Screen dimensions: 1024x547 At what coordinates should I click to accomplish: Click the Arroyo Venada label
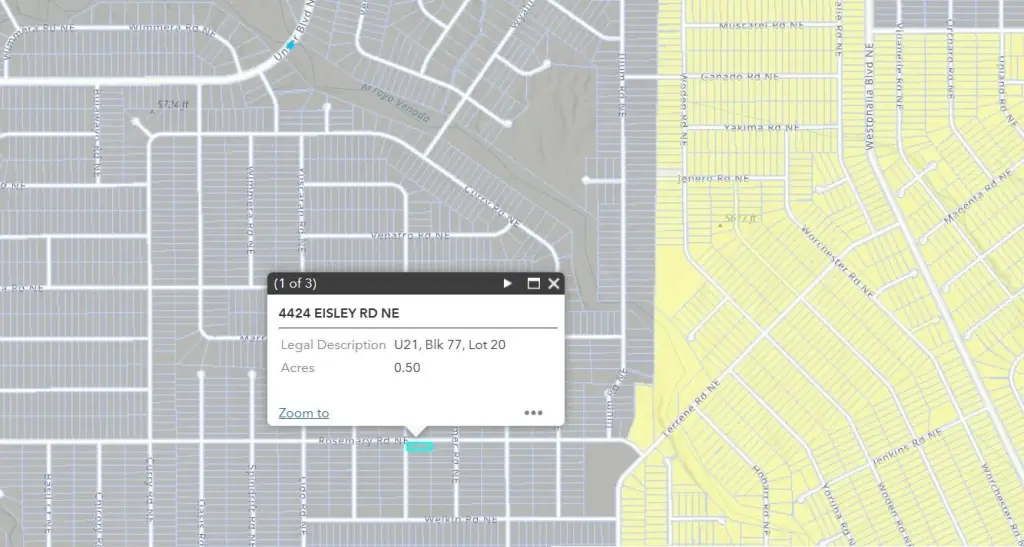pyautogui.click(x=396, y=104)
